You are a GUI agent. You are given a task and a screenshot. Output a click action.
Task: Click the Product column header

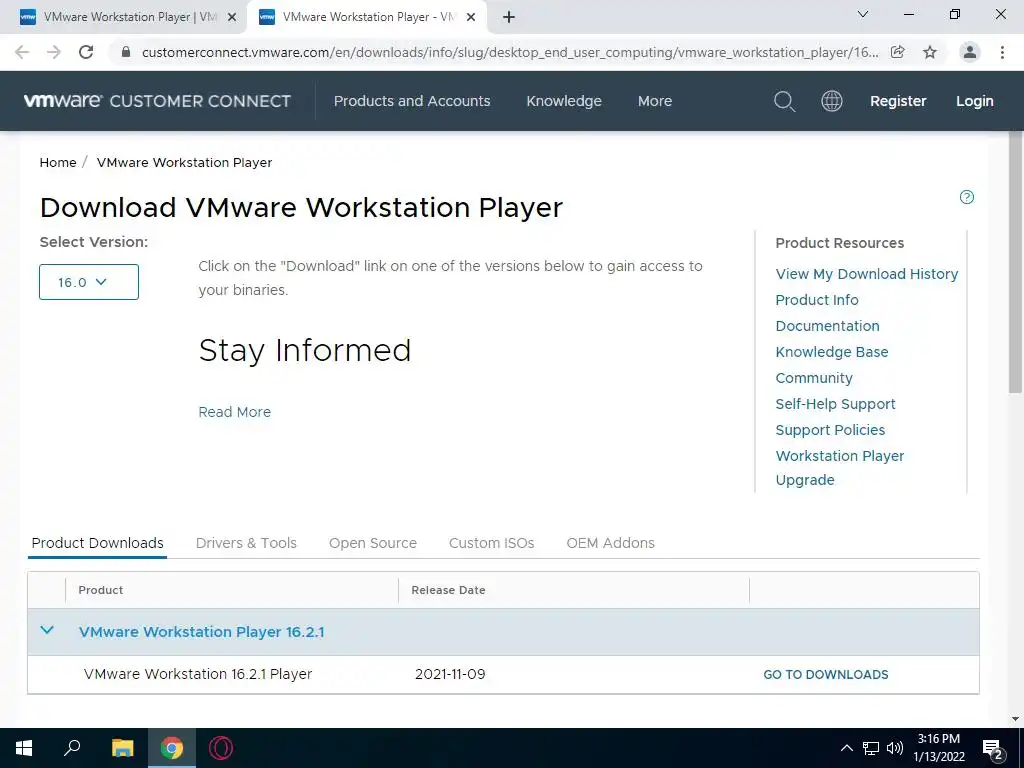(101, 590)
